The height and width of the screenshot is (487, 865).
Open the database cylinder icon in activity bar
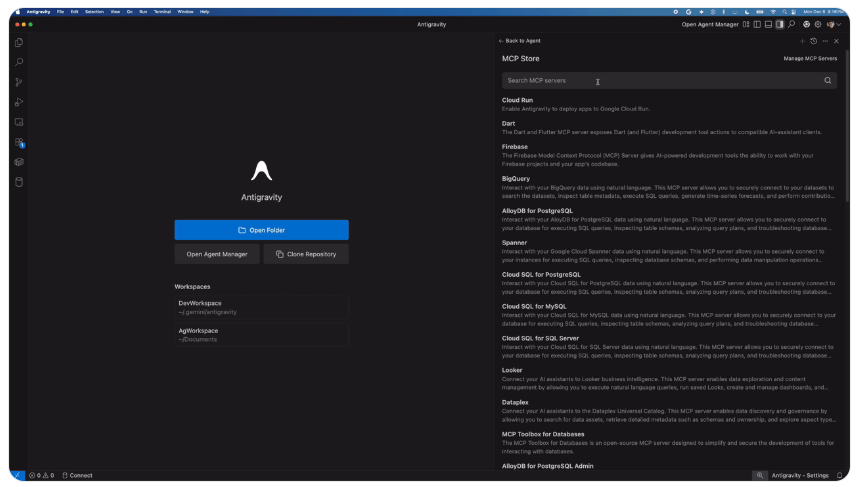coord(19,182)
